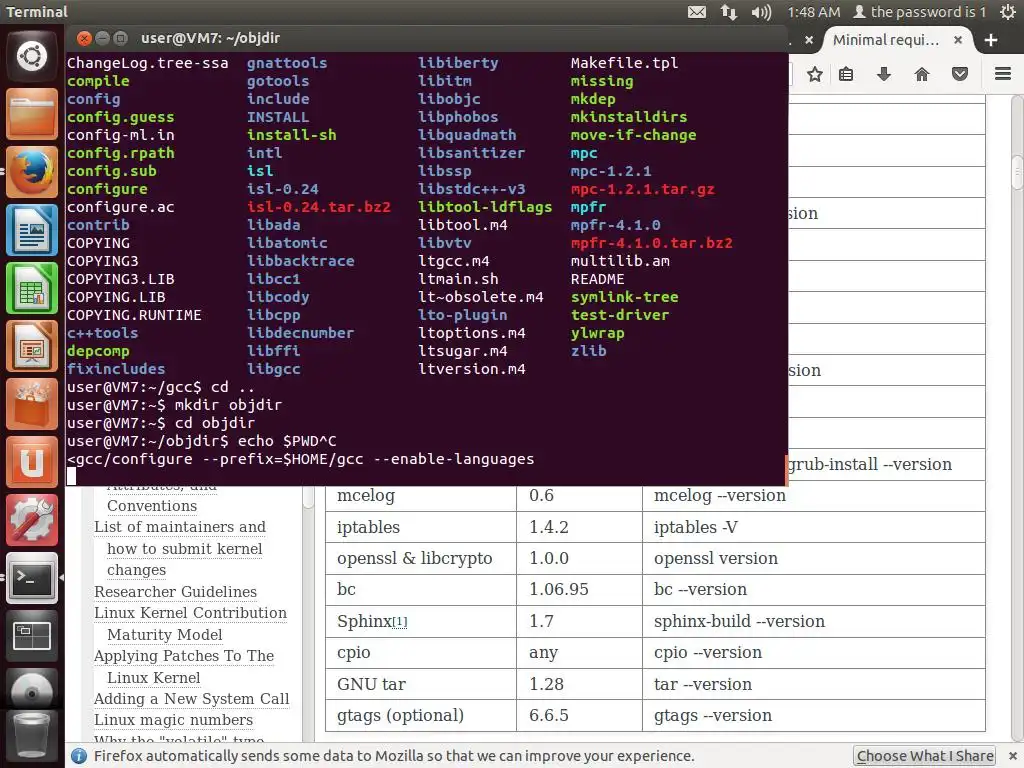This screenshot has height=768, width=1024.
Task: Open the Workspace Switcher icon
Action: (x=31, y=636)
